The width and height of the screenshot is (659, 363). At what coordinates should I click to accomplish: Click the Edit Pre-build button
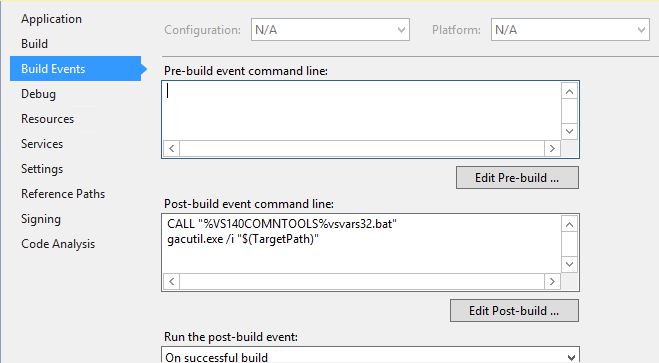[x=517, y=178]
